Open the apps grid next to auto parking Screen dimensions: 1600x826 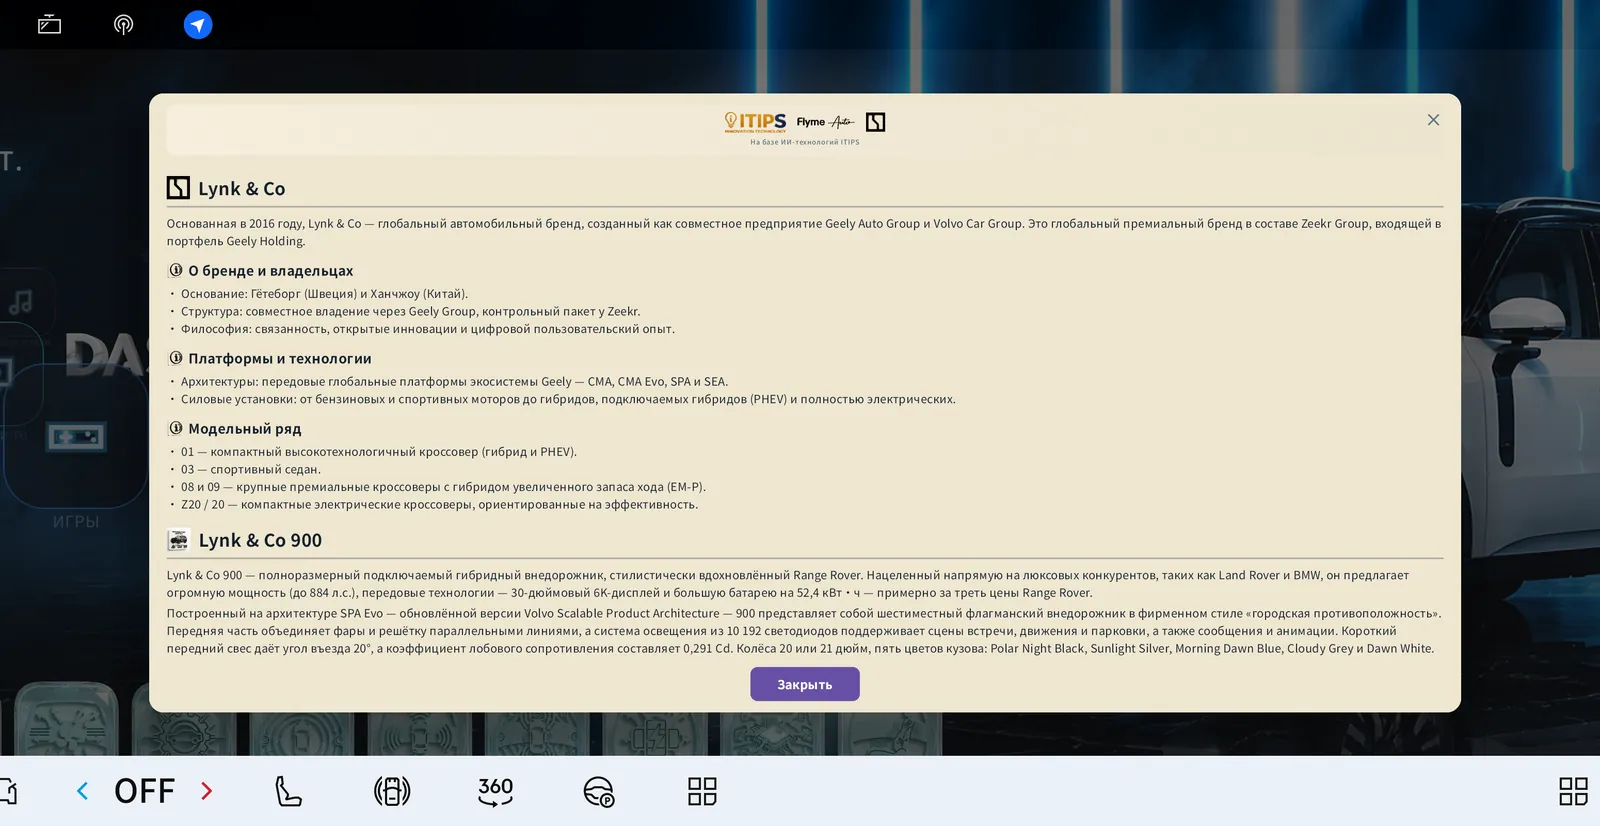pyautogui.click(x=702, y=791)
